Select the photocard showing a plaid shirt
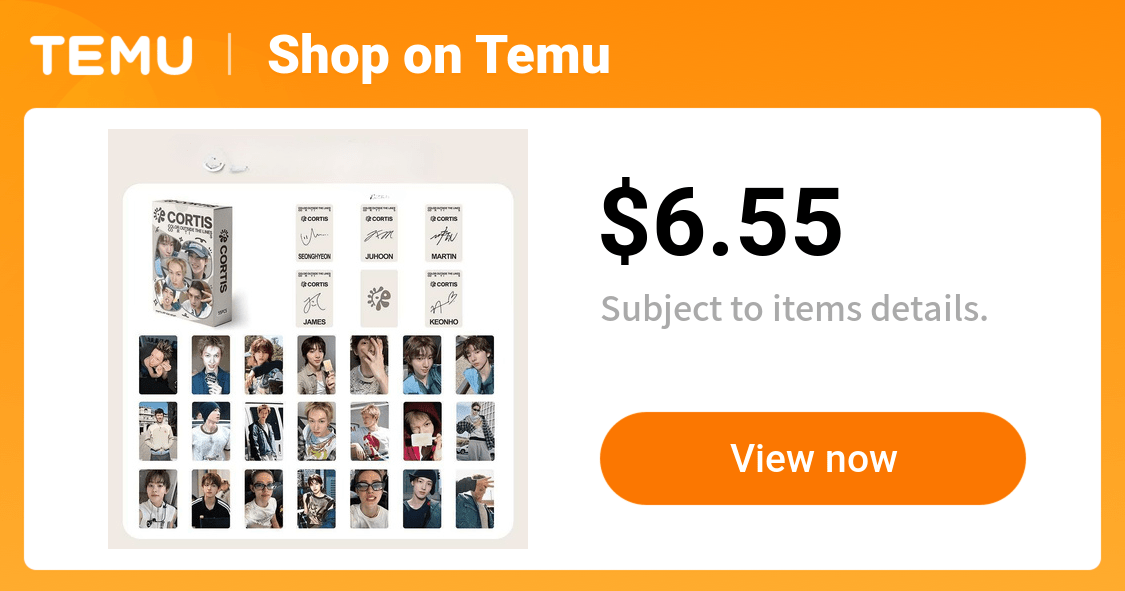This screenshot has height=591, width=1125. point(475,431)
